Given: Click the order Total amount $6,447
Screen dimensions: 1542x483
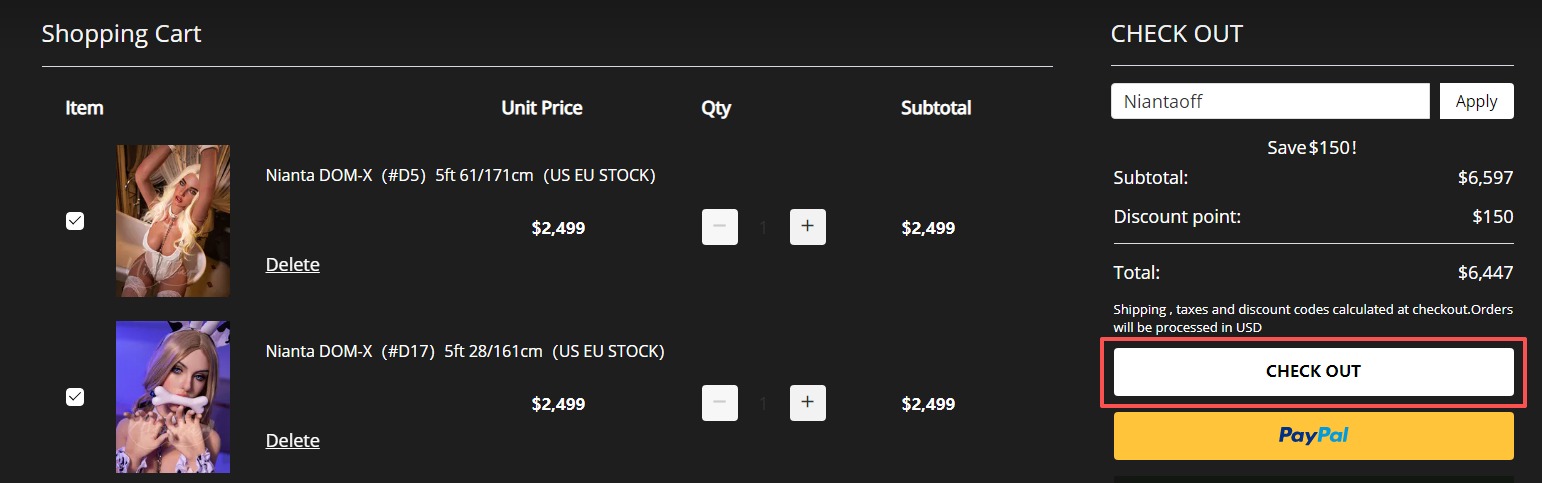Looking at the screenshot, I should click(x=1485, y=272).
